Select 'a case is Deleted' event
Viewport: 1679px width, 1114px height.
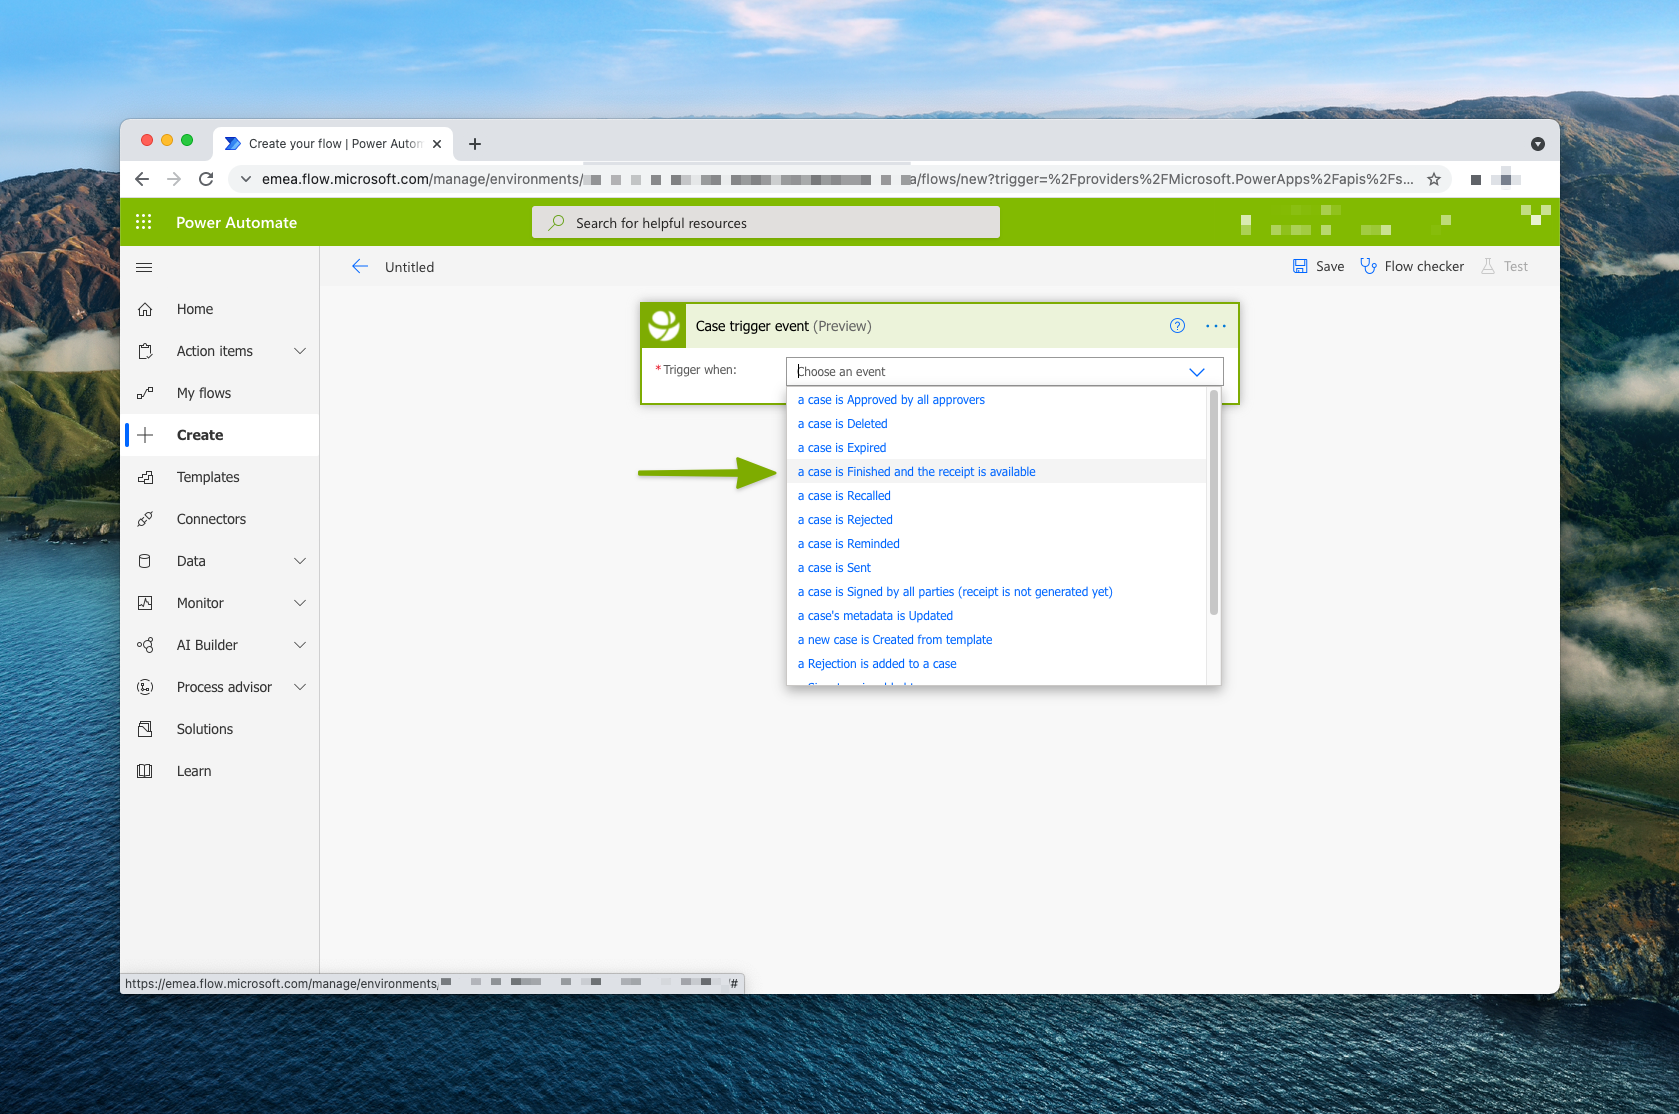click(997, 424)
